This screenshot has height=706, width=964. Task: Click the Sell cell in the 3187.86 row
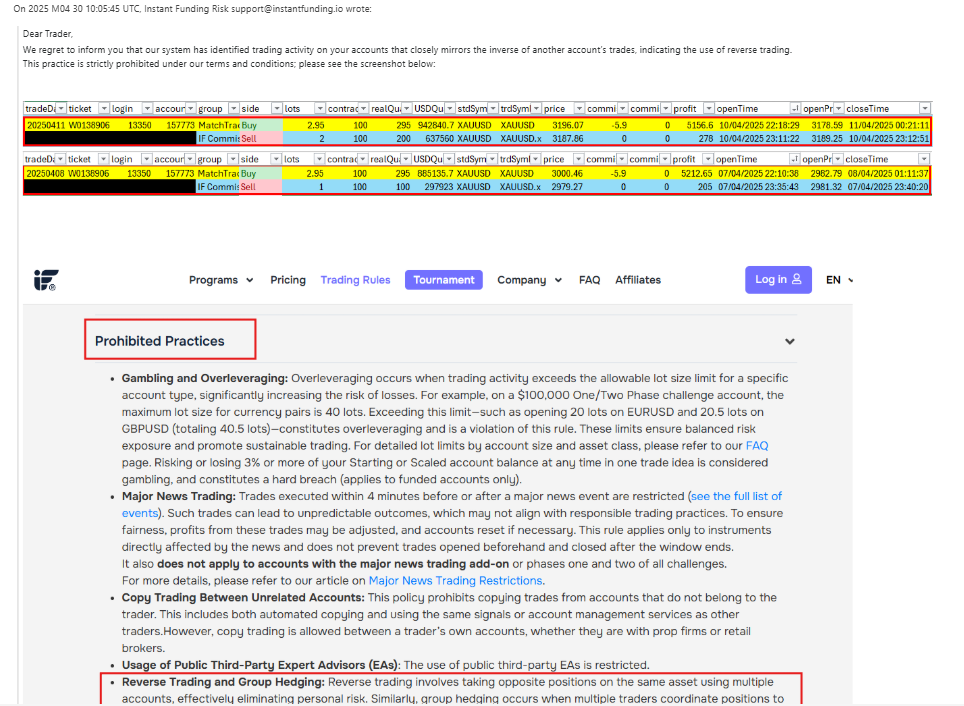[261, 139]
